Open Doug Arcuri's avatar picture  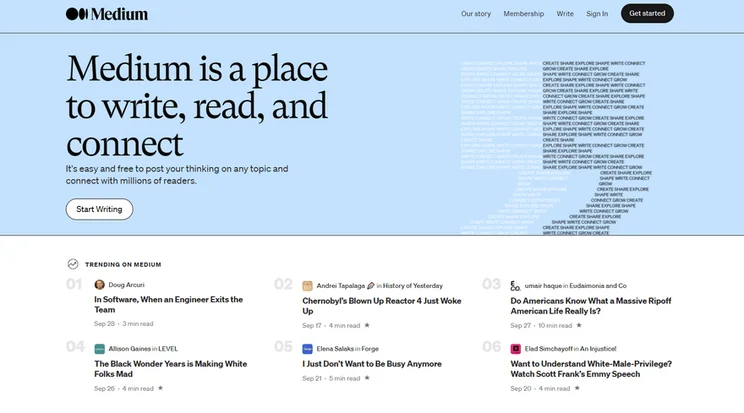(100, 285)
